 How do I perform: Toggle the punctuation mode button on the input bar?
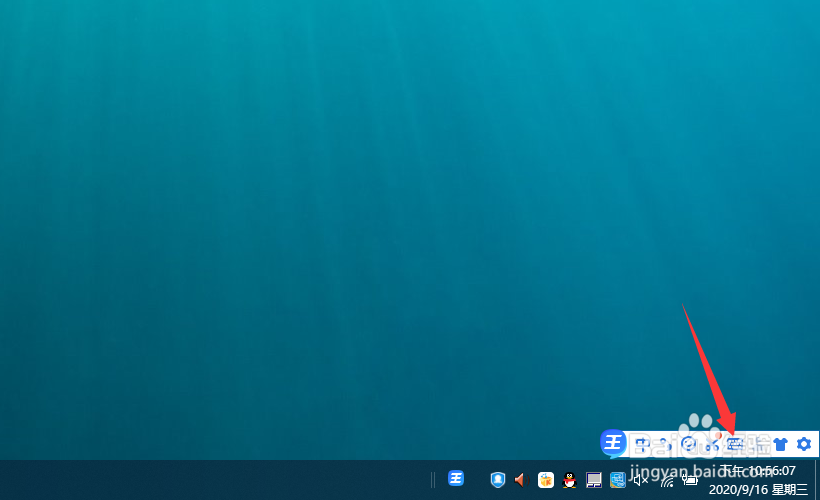(x=665, y=445)
